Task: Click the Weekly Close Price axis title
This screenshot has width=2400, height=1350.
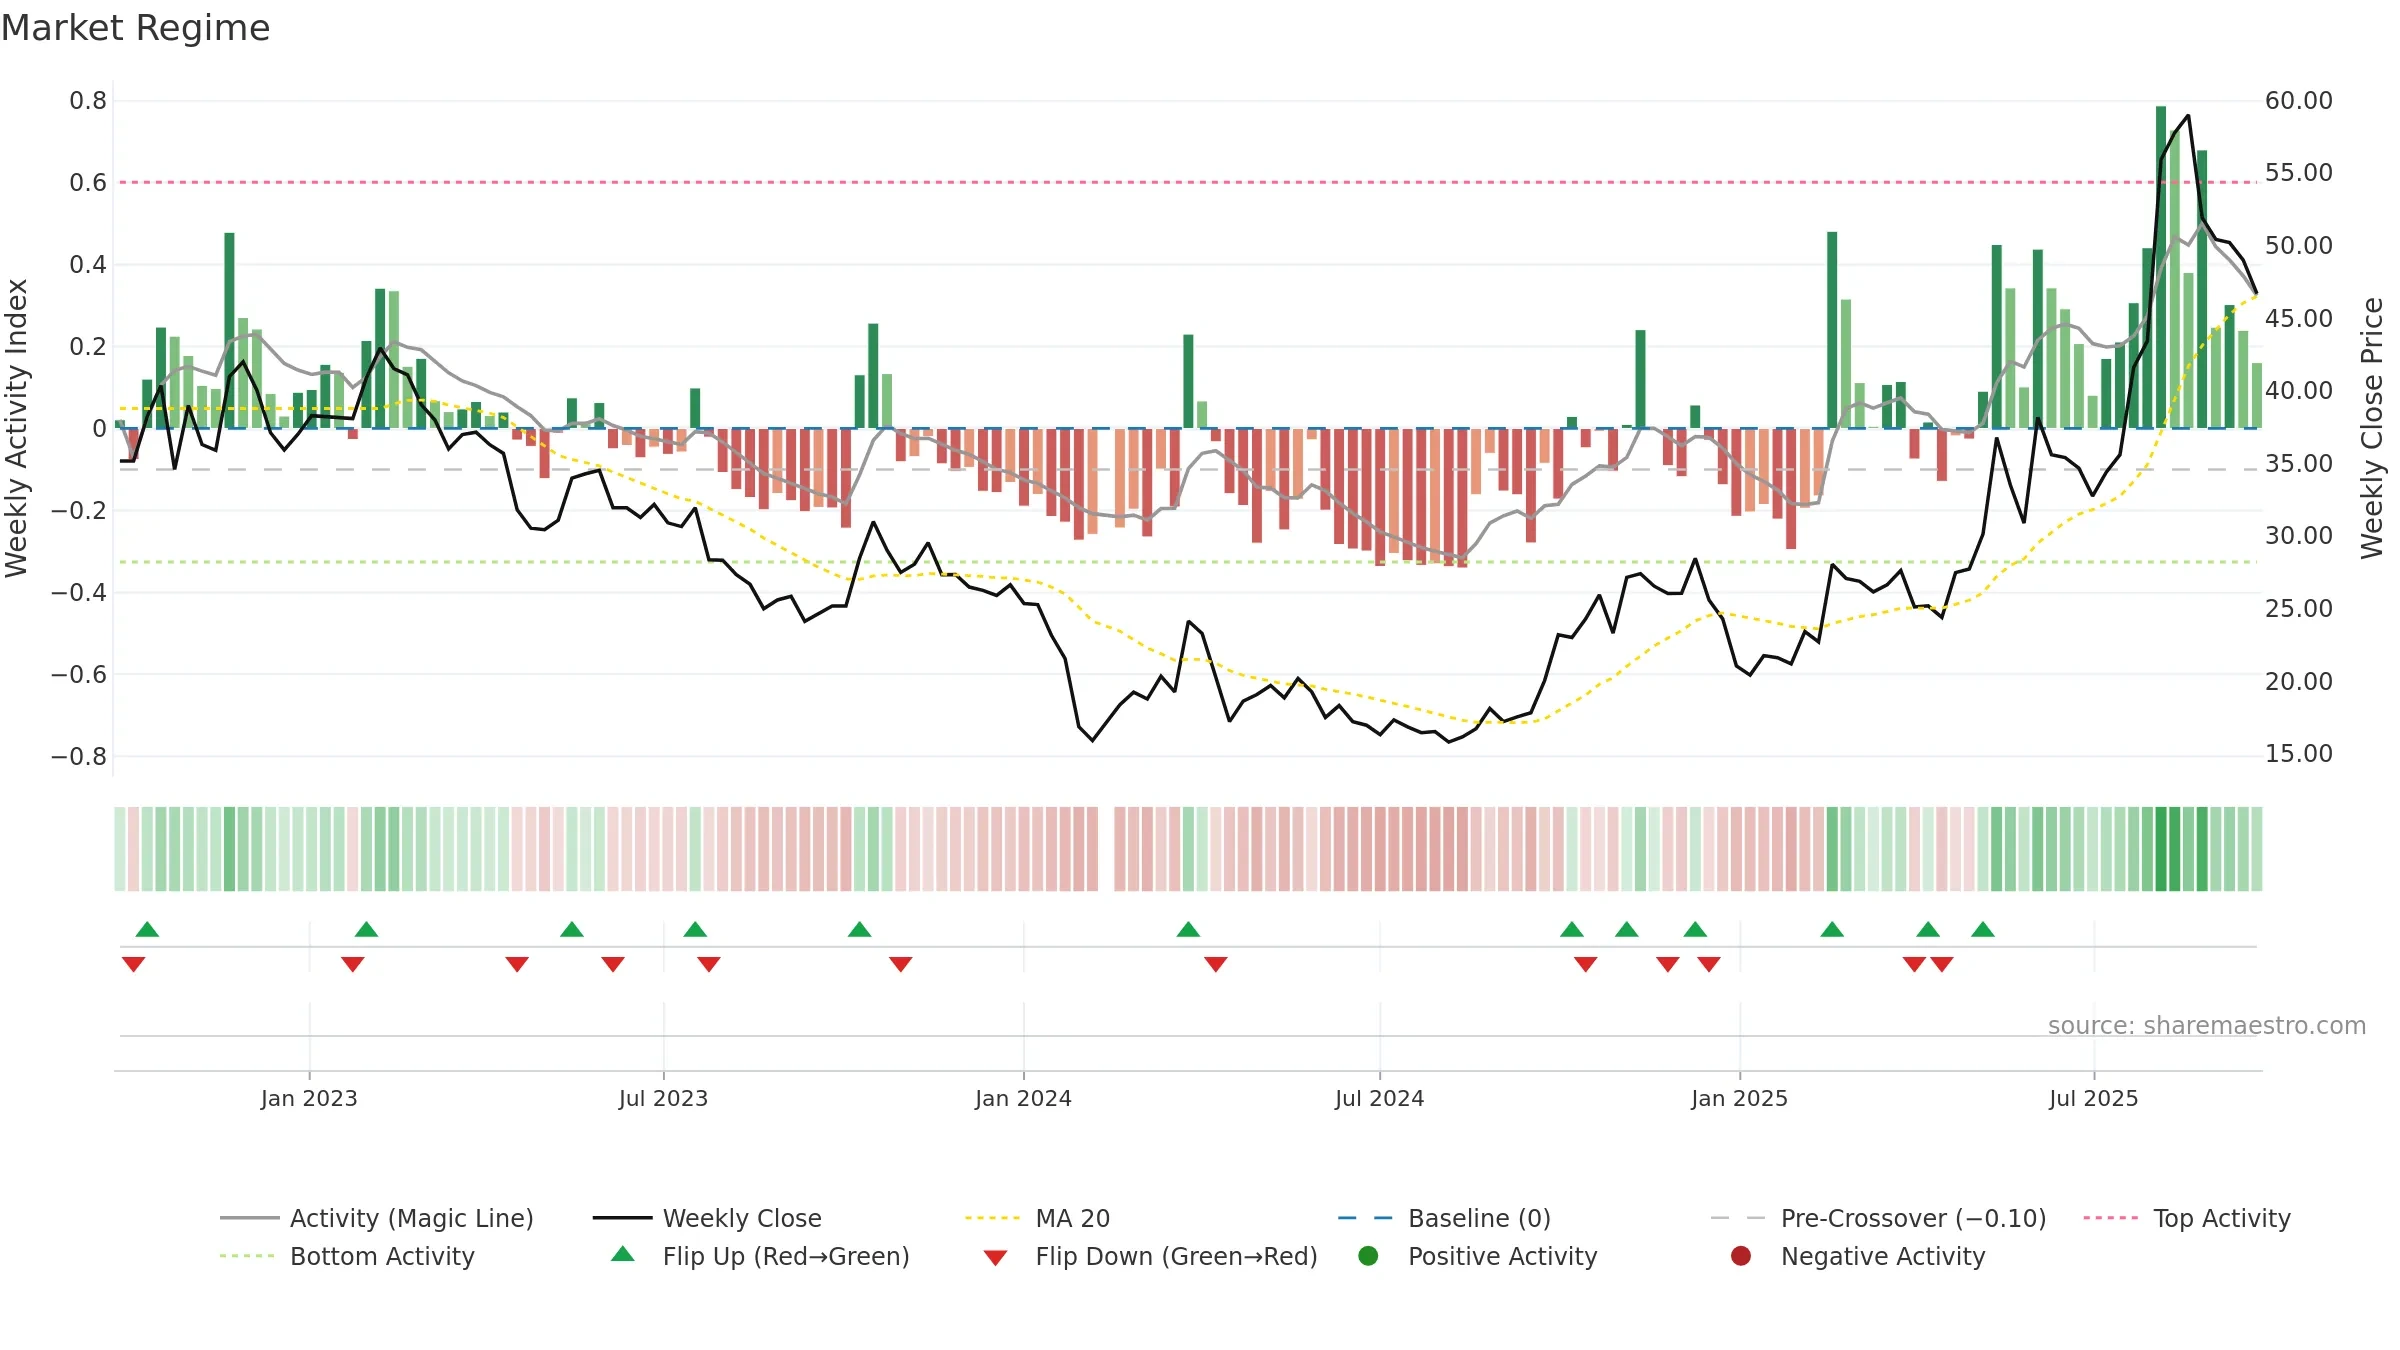Action: click(2372, 428)
